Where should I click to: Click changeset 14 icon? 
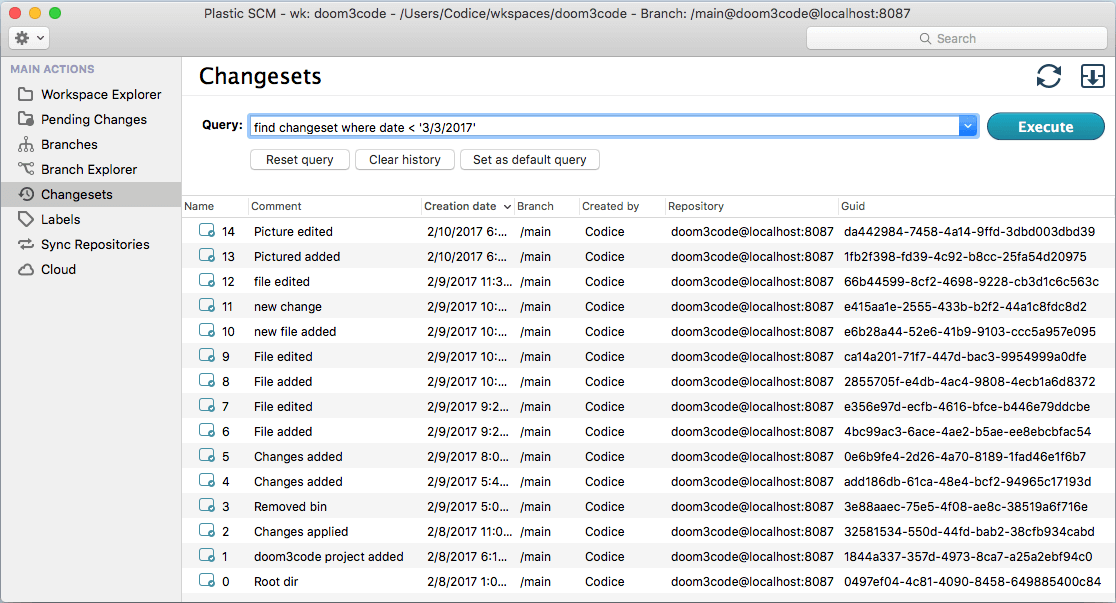coord(206,230)
